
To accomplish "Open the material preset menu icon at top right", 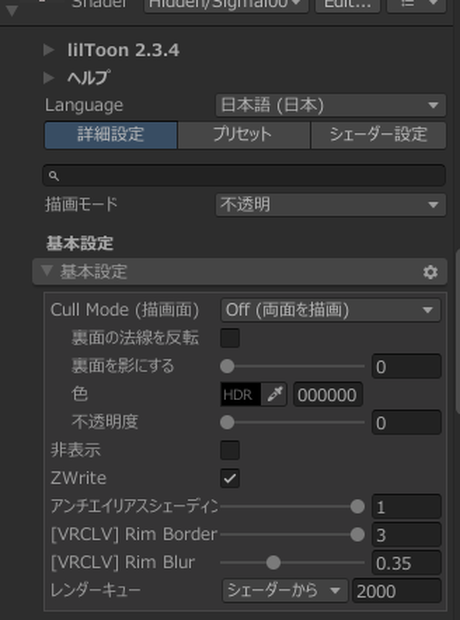I will (416, 4).
